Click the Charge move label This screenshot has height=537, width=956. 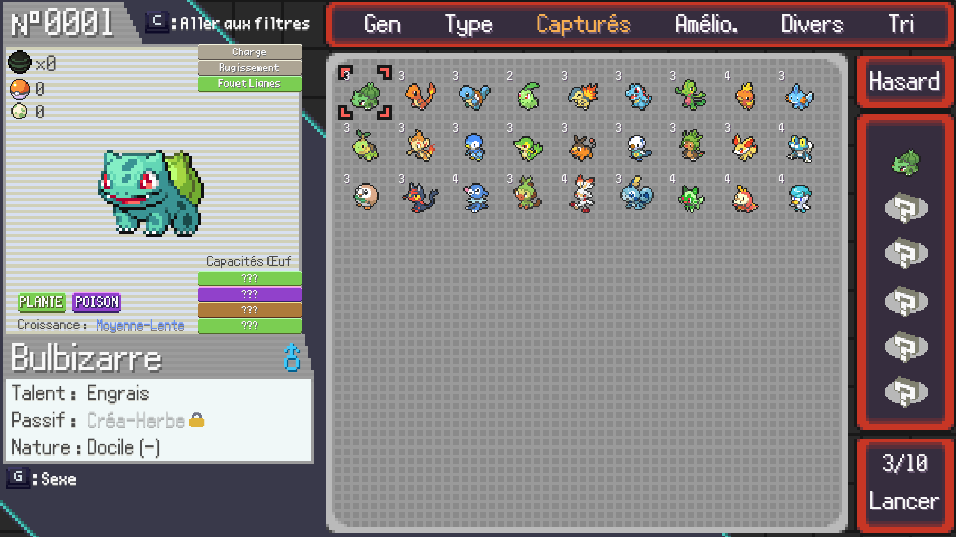pos(249,52)
